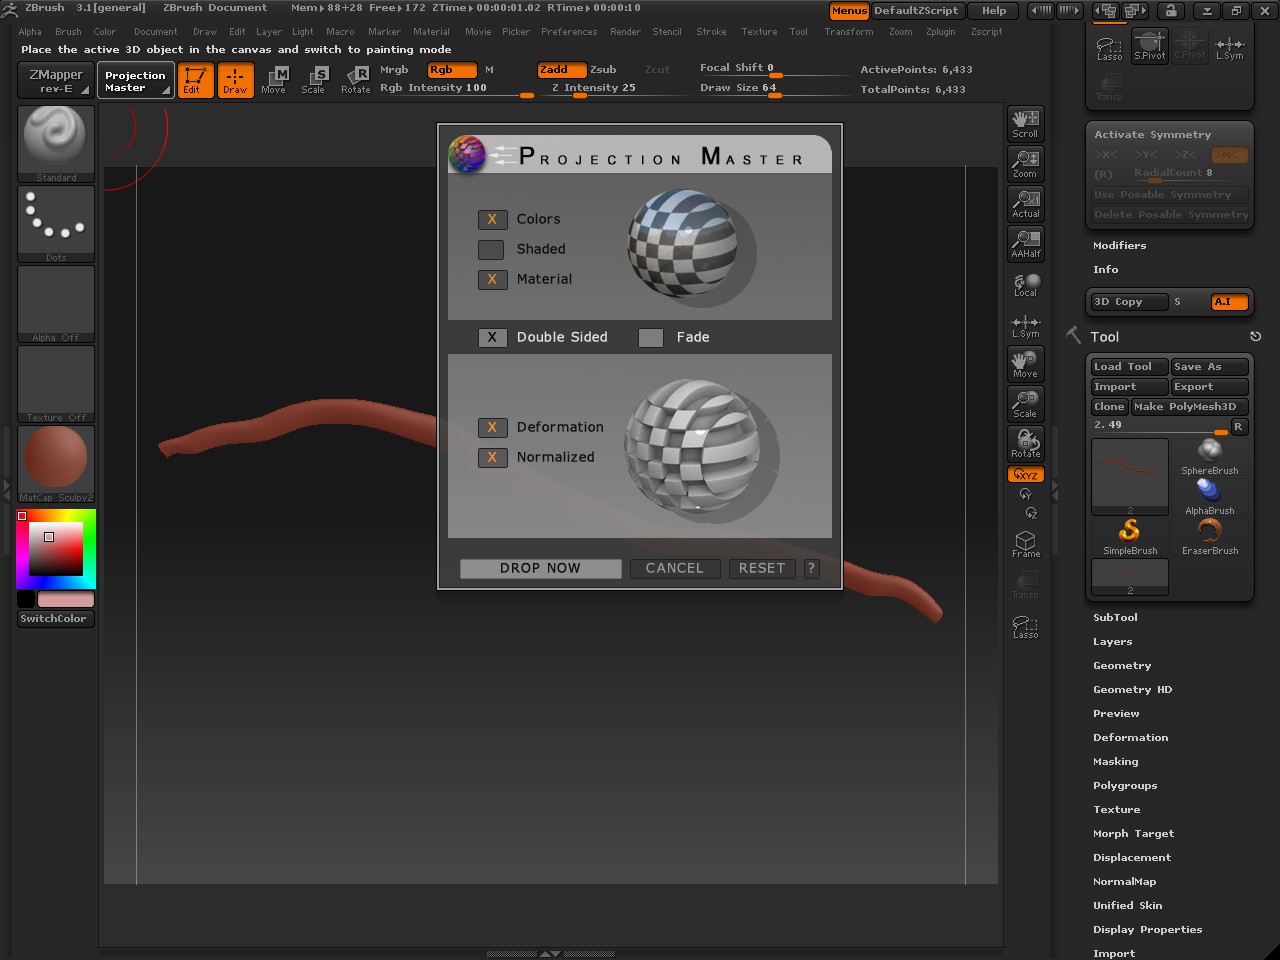This screenshot has width=1280, height=960.
Task: Choose Move mode in the top shelf
Action: [274, 80]
